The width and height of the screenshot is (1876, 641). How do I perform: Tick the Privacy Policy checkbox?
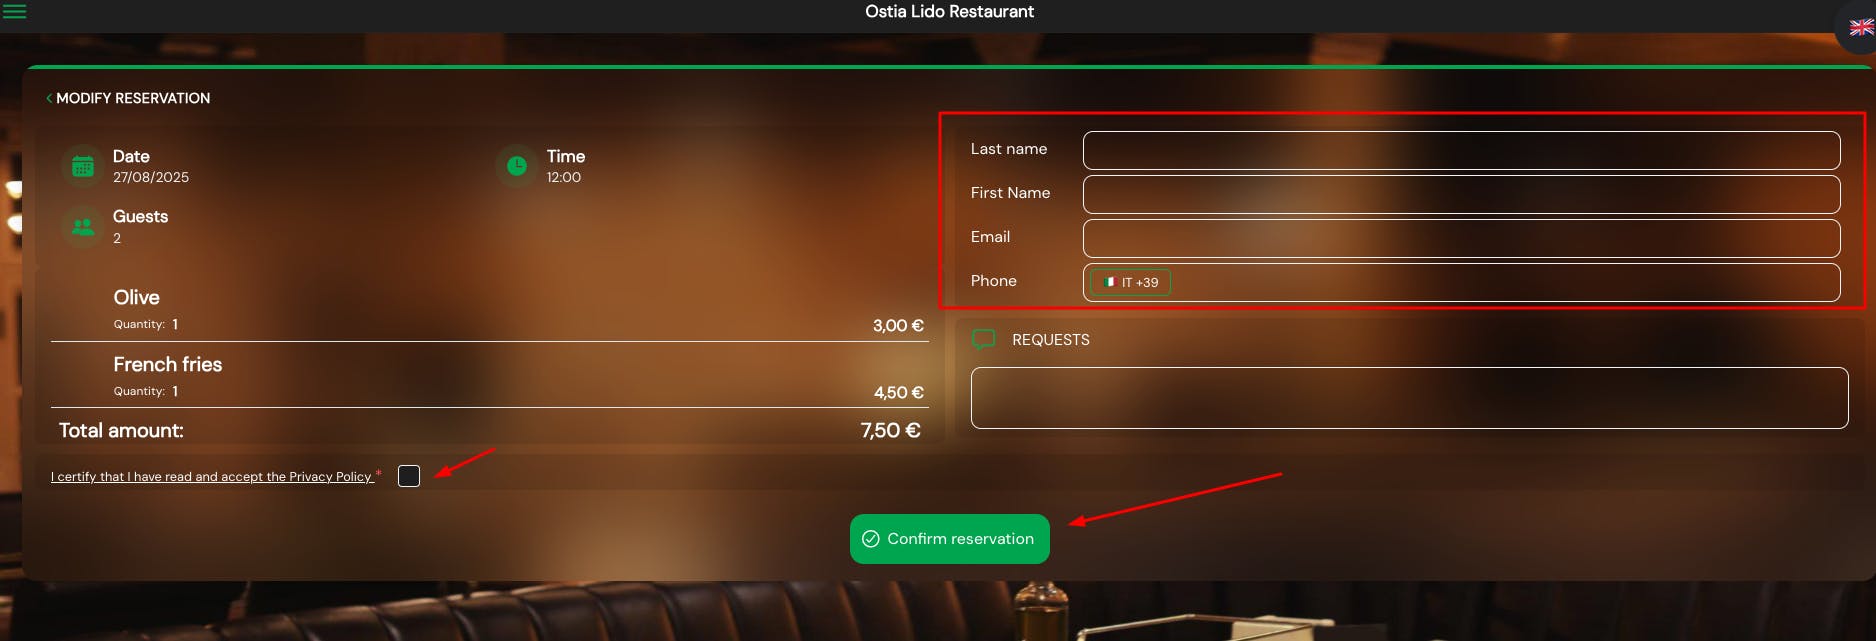409,476
